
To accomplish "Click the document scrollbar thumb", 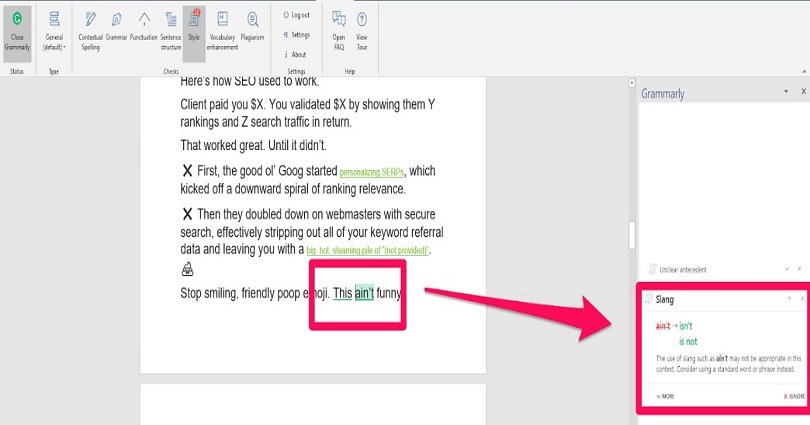I will (631, 235).
